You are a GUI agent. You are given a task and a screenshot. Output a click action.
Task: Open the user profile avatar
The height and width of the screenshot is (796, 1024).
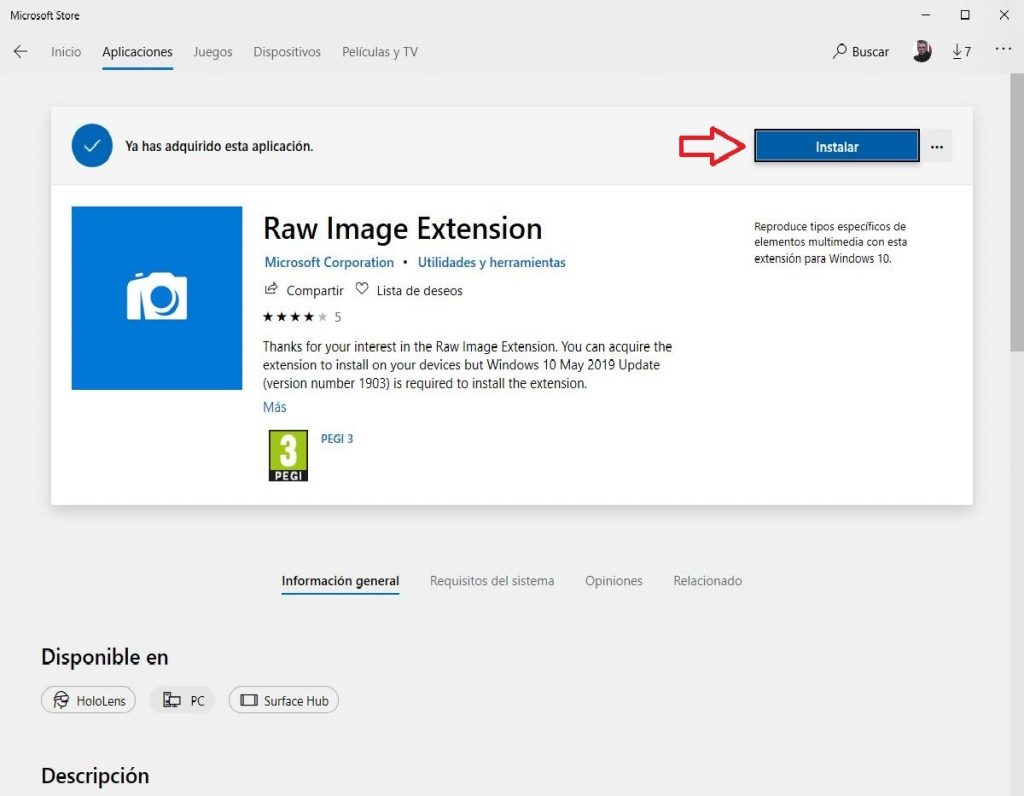click(921, 51)
